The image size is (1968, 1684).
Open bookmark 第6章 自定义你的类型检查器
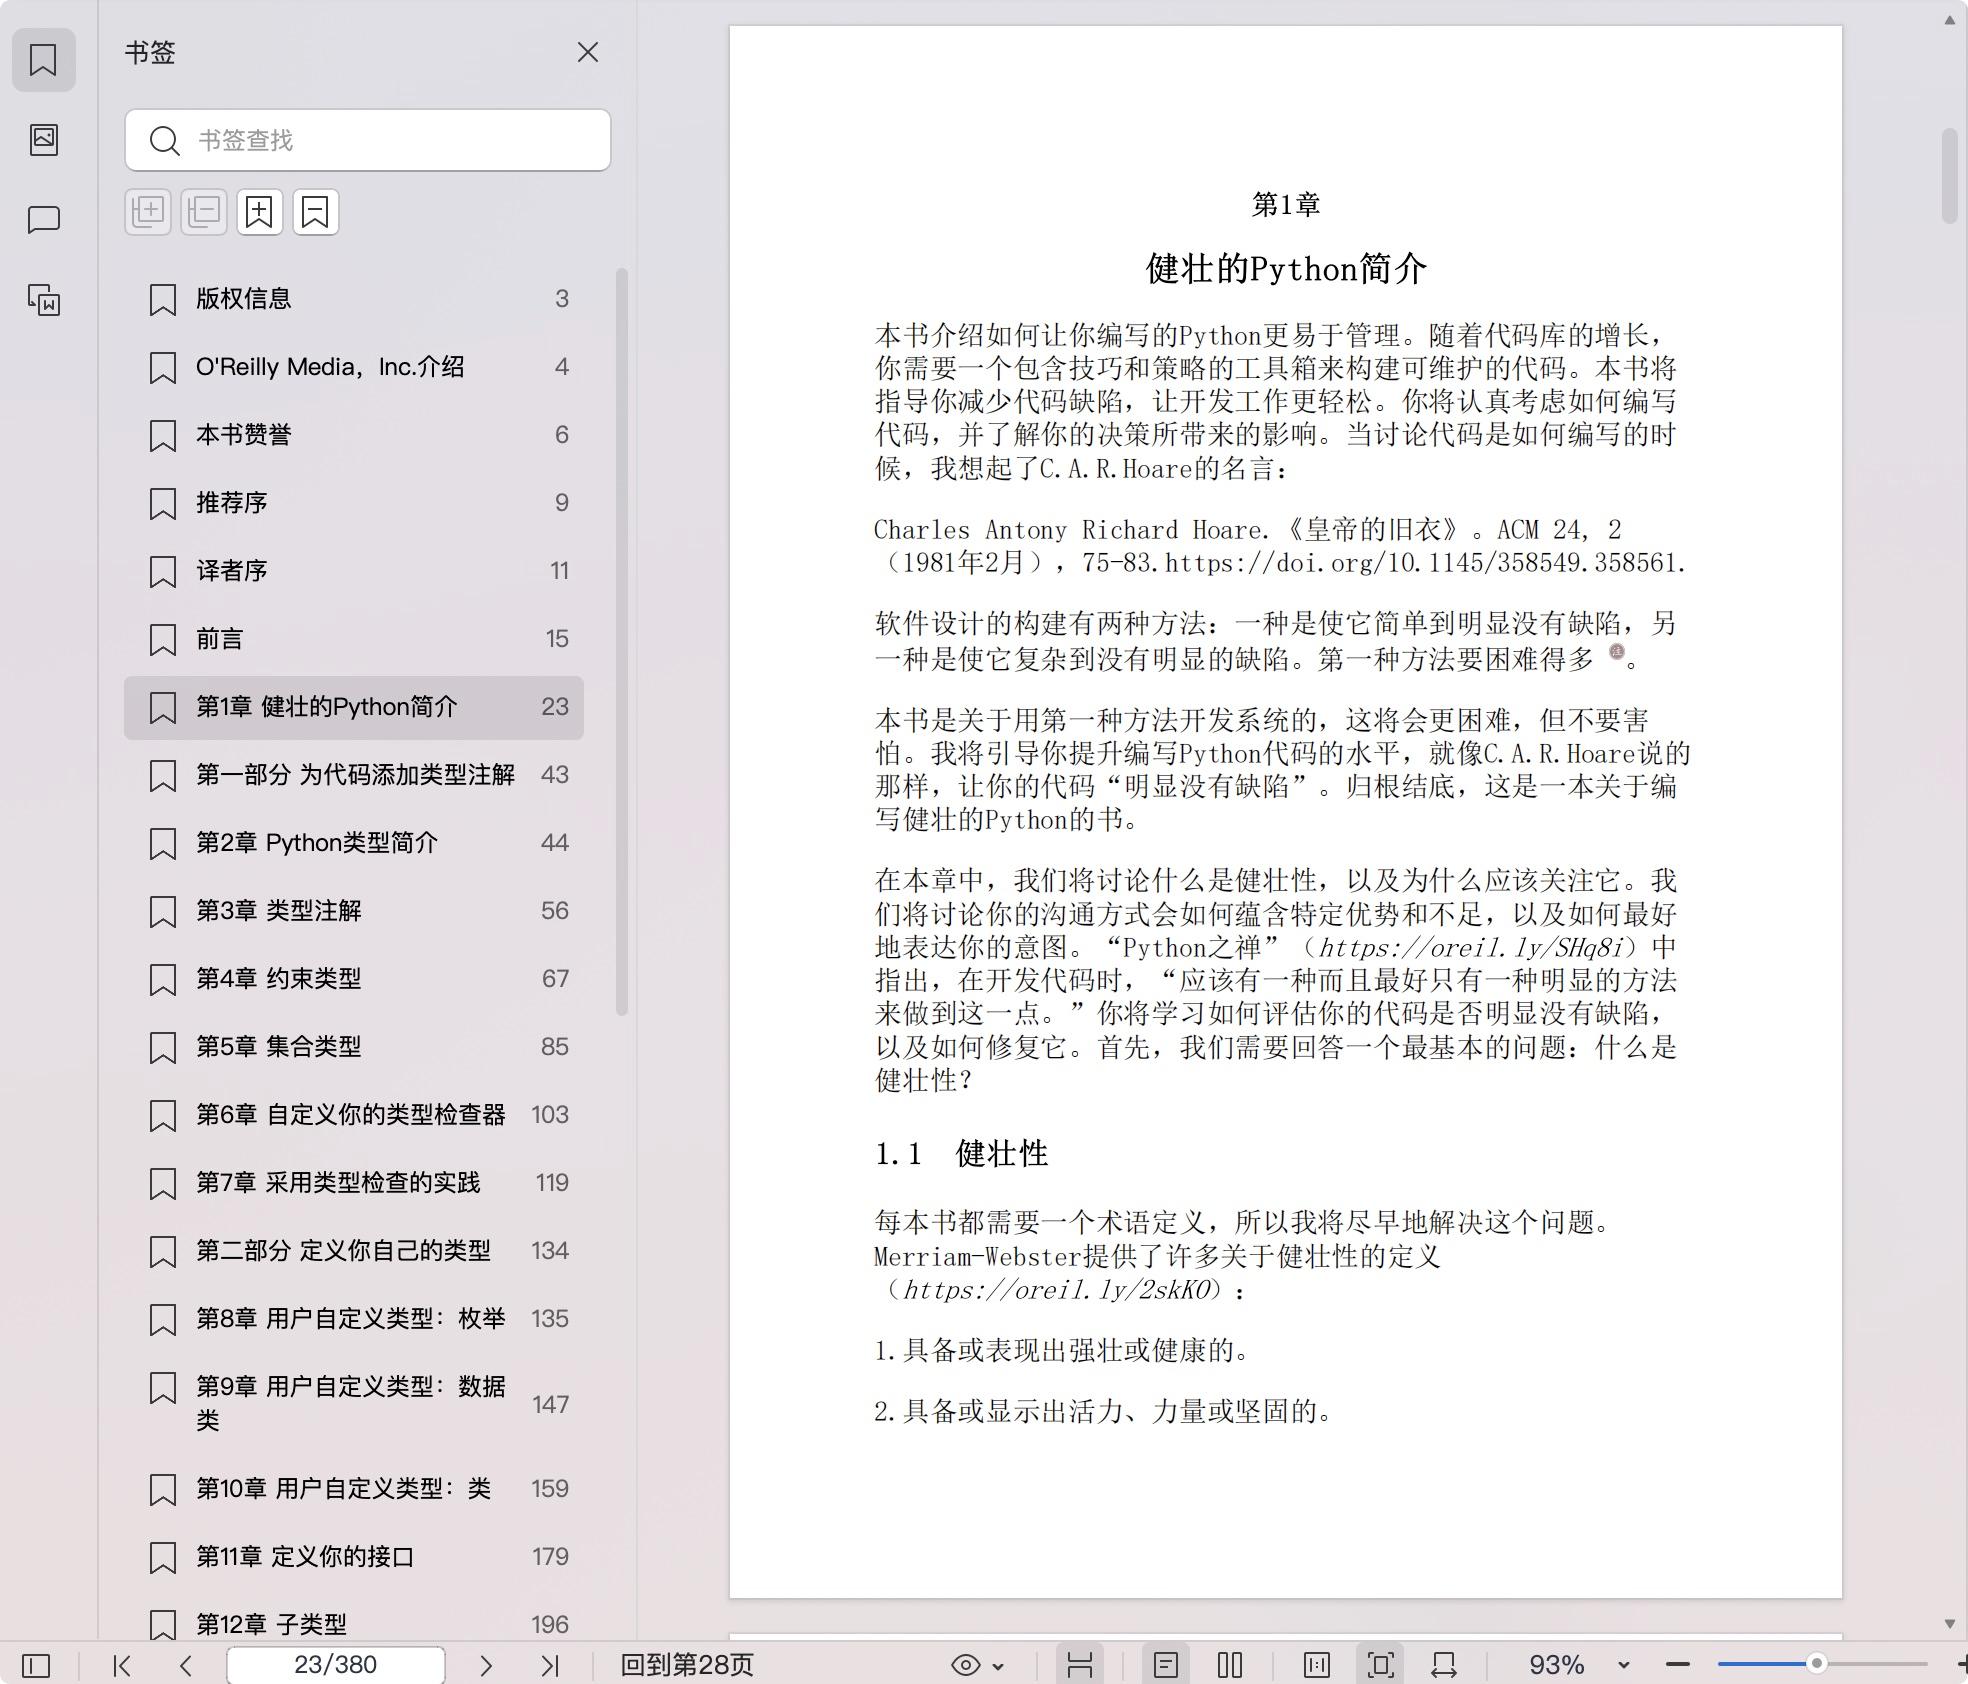[354, 1114]
